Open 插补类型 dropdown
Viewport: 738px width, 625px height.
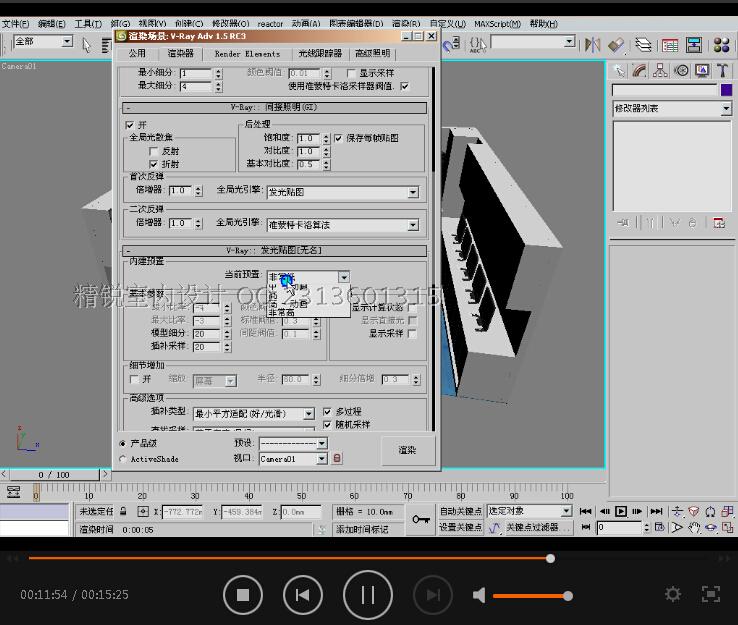pos(254,414)
